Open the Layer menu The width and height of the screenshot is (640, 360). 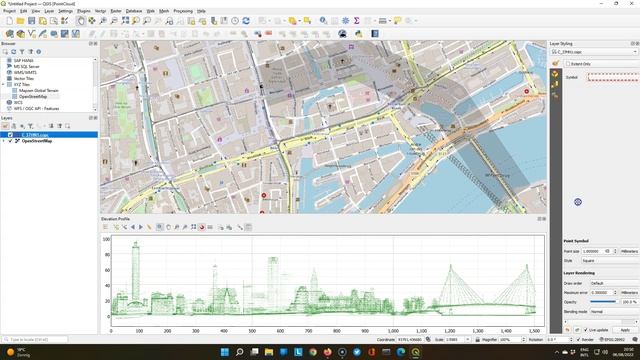[49, 11]
